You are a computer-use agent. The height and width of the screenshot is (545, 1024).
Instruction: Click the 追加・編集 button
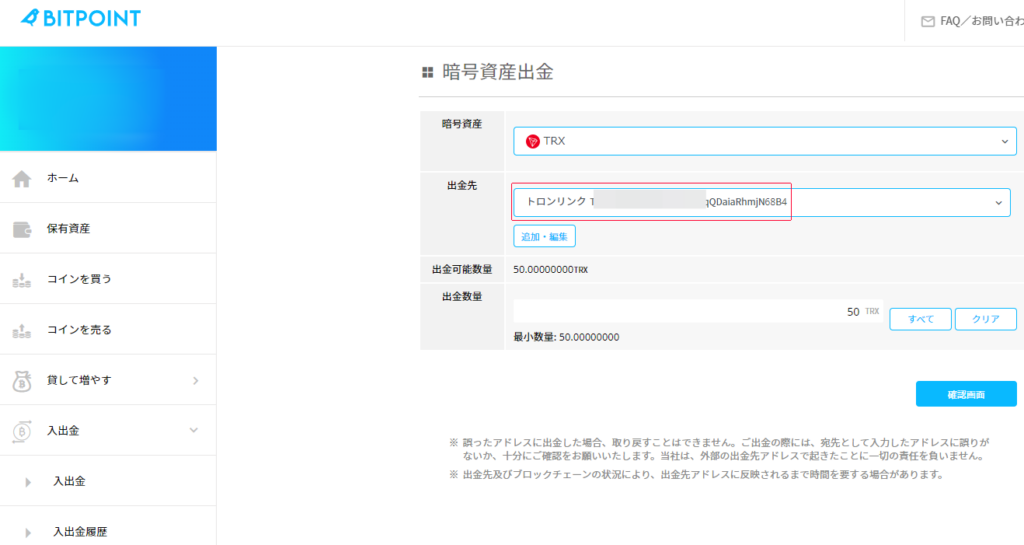[544, 236]
